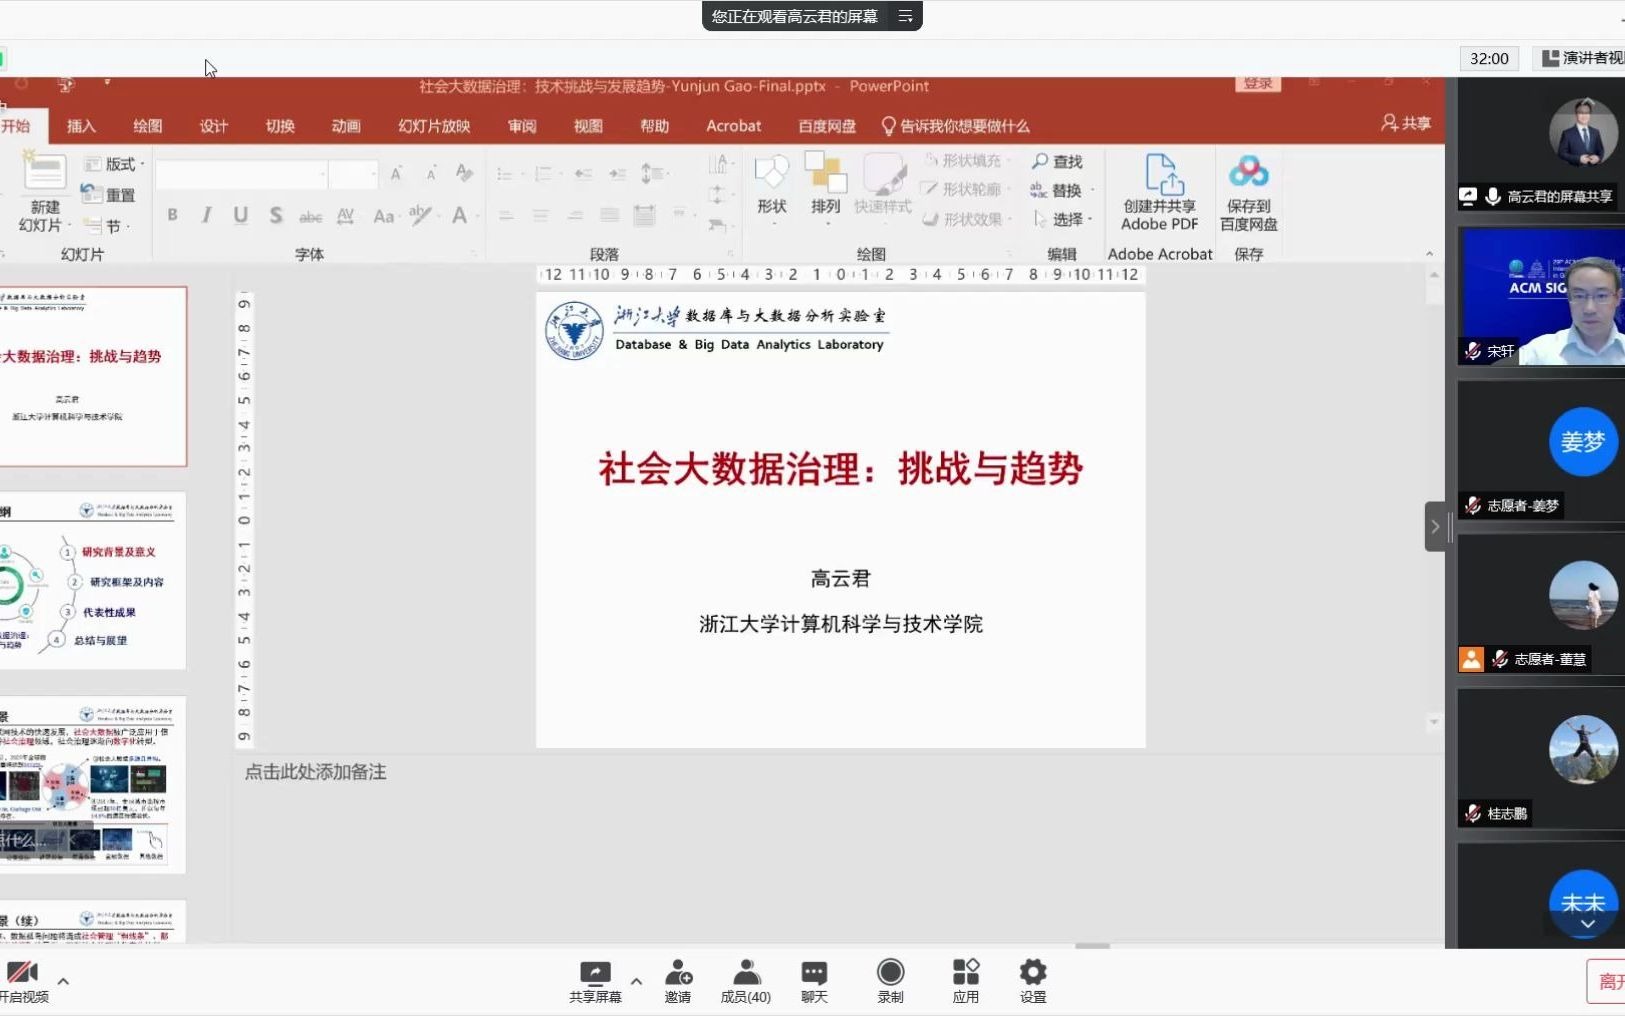Increase font size button
The image size is (1625, 1016).
coord(397,174)
